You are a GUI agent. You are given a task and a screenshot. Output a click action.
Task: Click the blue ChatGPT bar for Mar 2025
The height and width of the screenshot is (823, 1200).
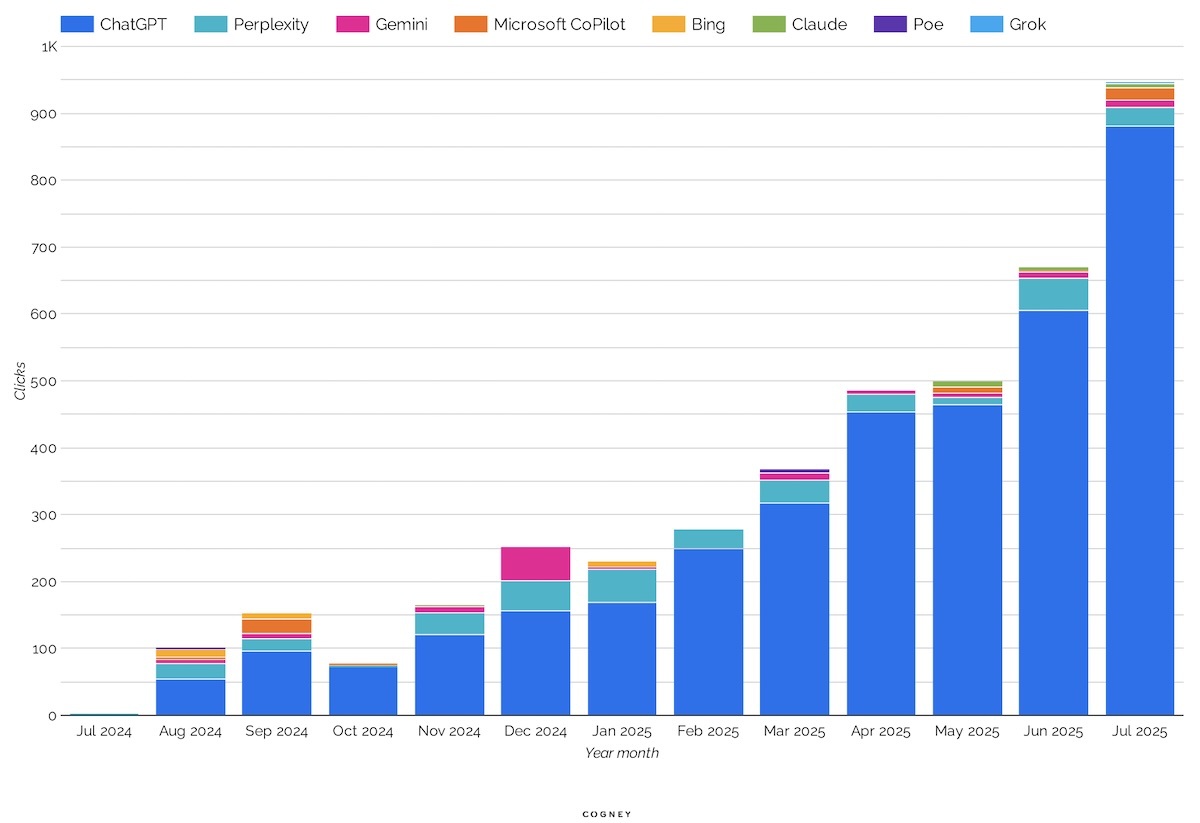click(795, 609)
